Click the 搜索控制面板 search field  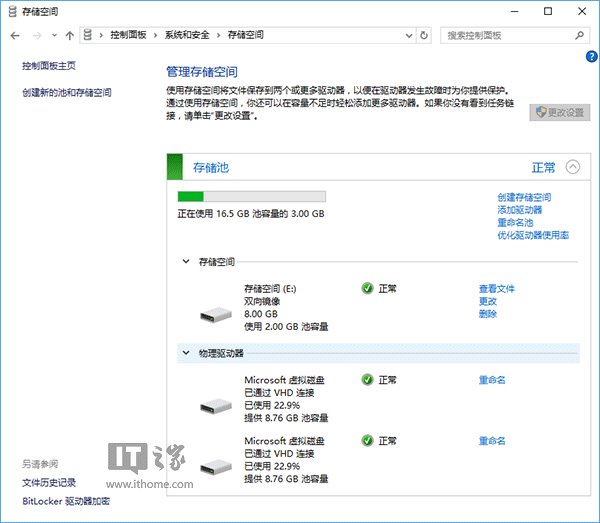click(x=505, y=35)
